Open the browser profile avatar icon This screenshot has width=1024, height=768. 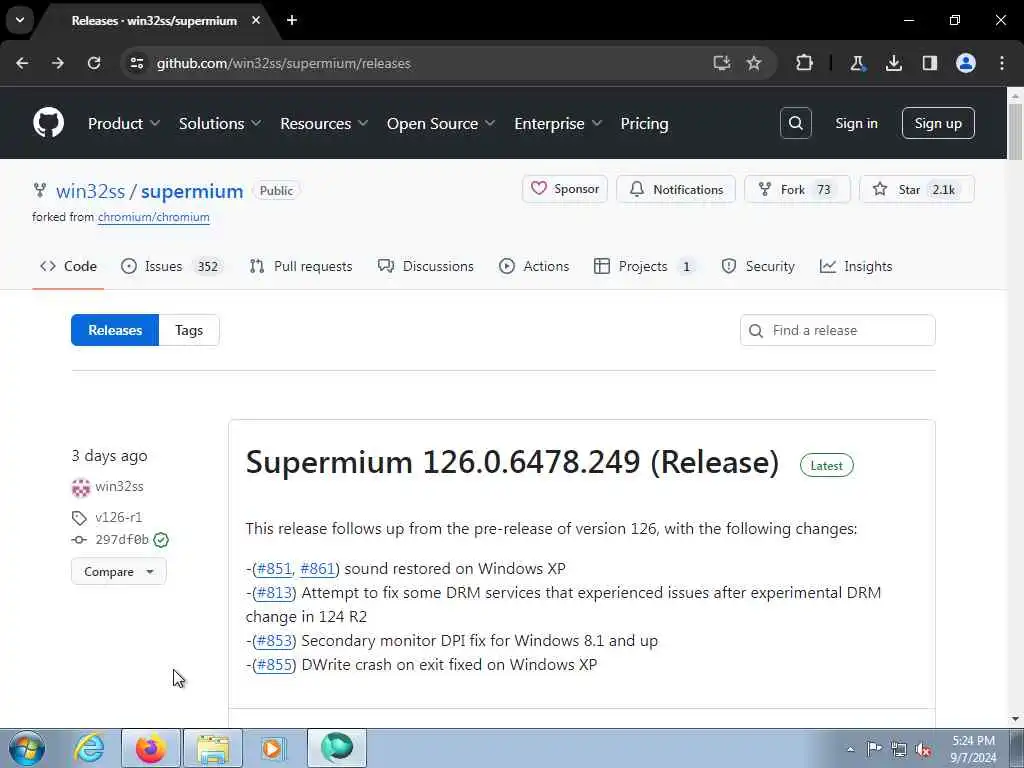(966, 63)
